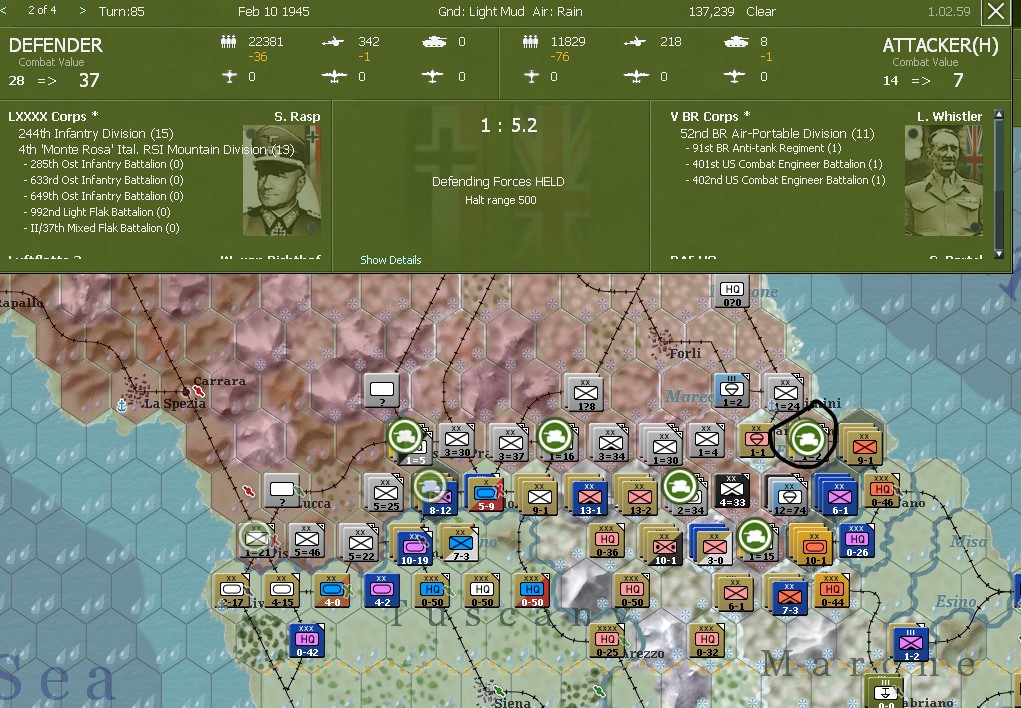The width and height of the screenshot is (1021, 708).
Task: Click the defender tank strength icon
Action: (433, 42)
